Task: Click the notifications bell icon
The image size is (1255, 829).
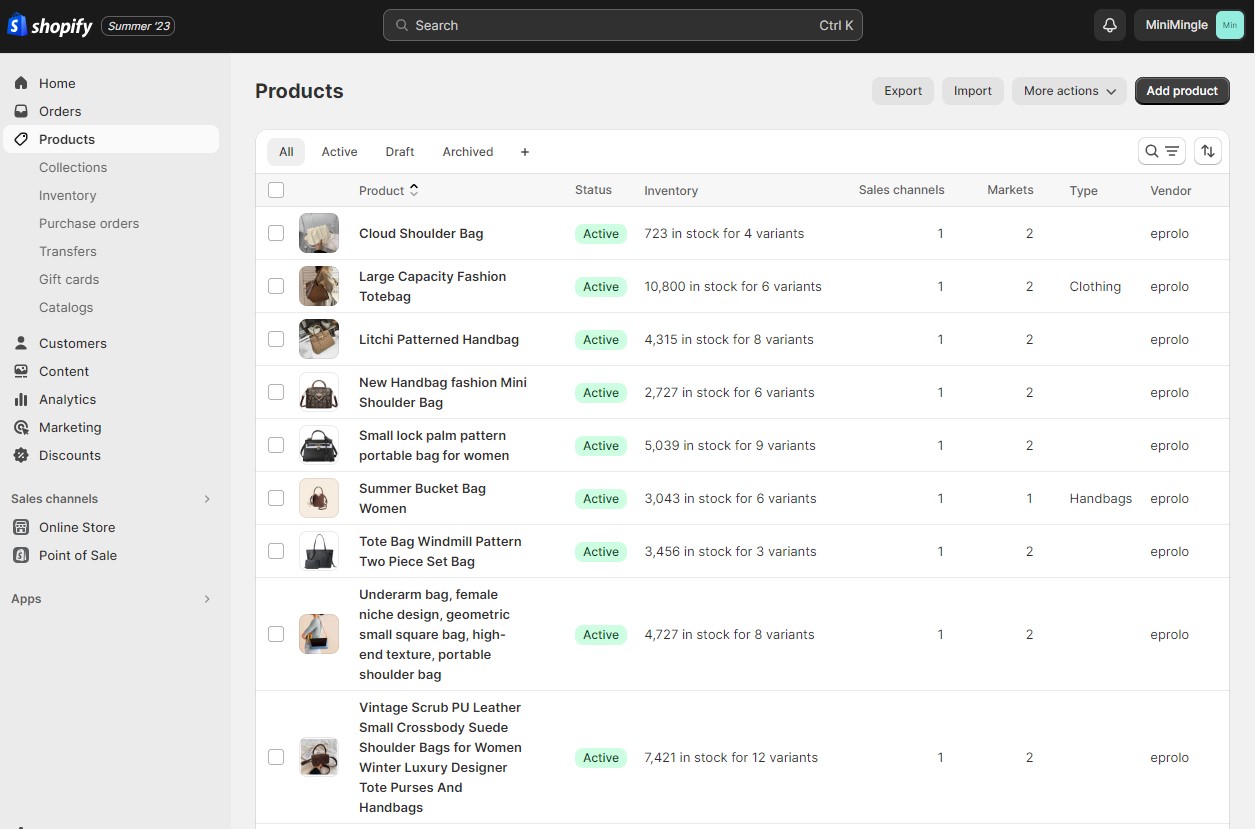Action: (1109, 25)
